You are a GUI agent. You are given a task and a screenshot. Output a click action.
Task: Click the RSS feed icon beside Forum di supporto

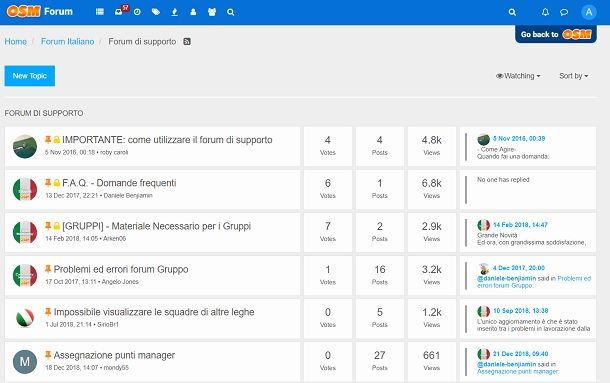[x=187, y=41]
